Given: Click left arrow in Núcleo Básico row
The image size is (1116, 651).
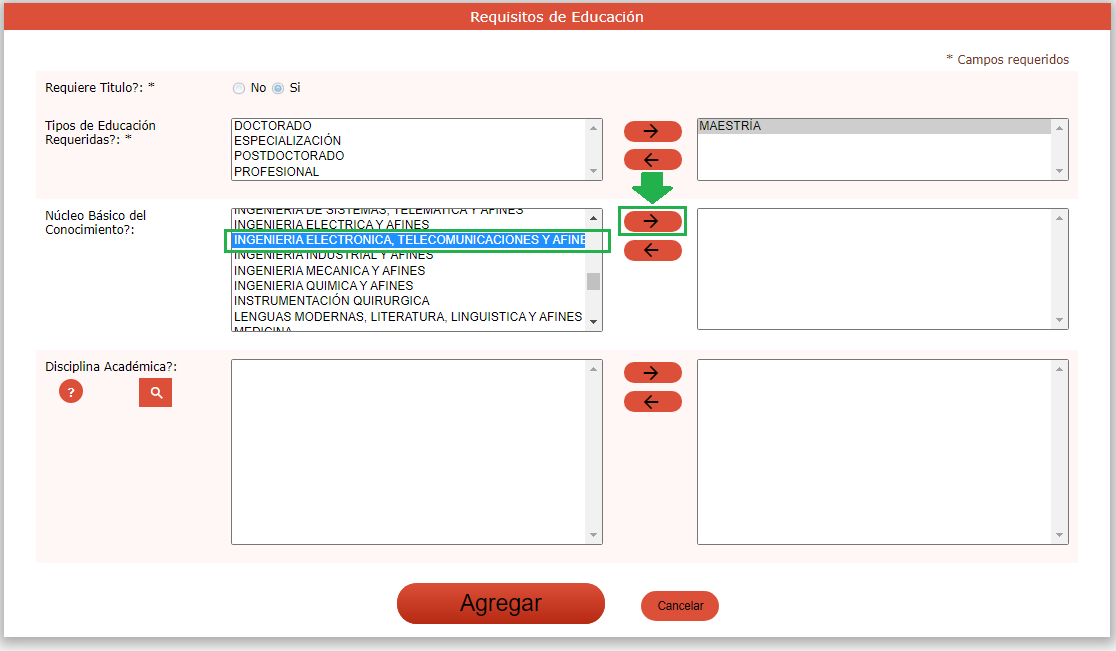Looking at the screenshot, I should point(652,250).
